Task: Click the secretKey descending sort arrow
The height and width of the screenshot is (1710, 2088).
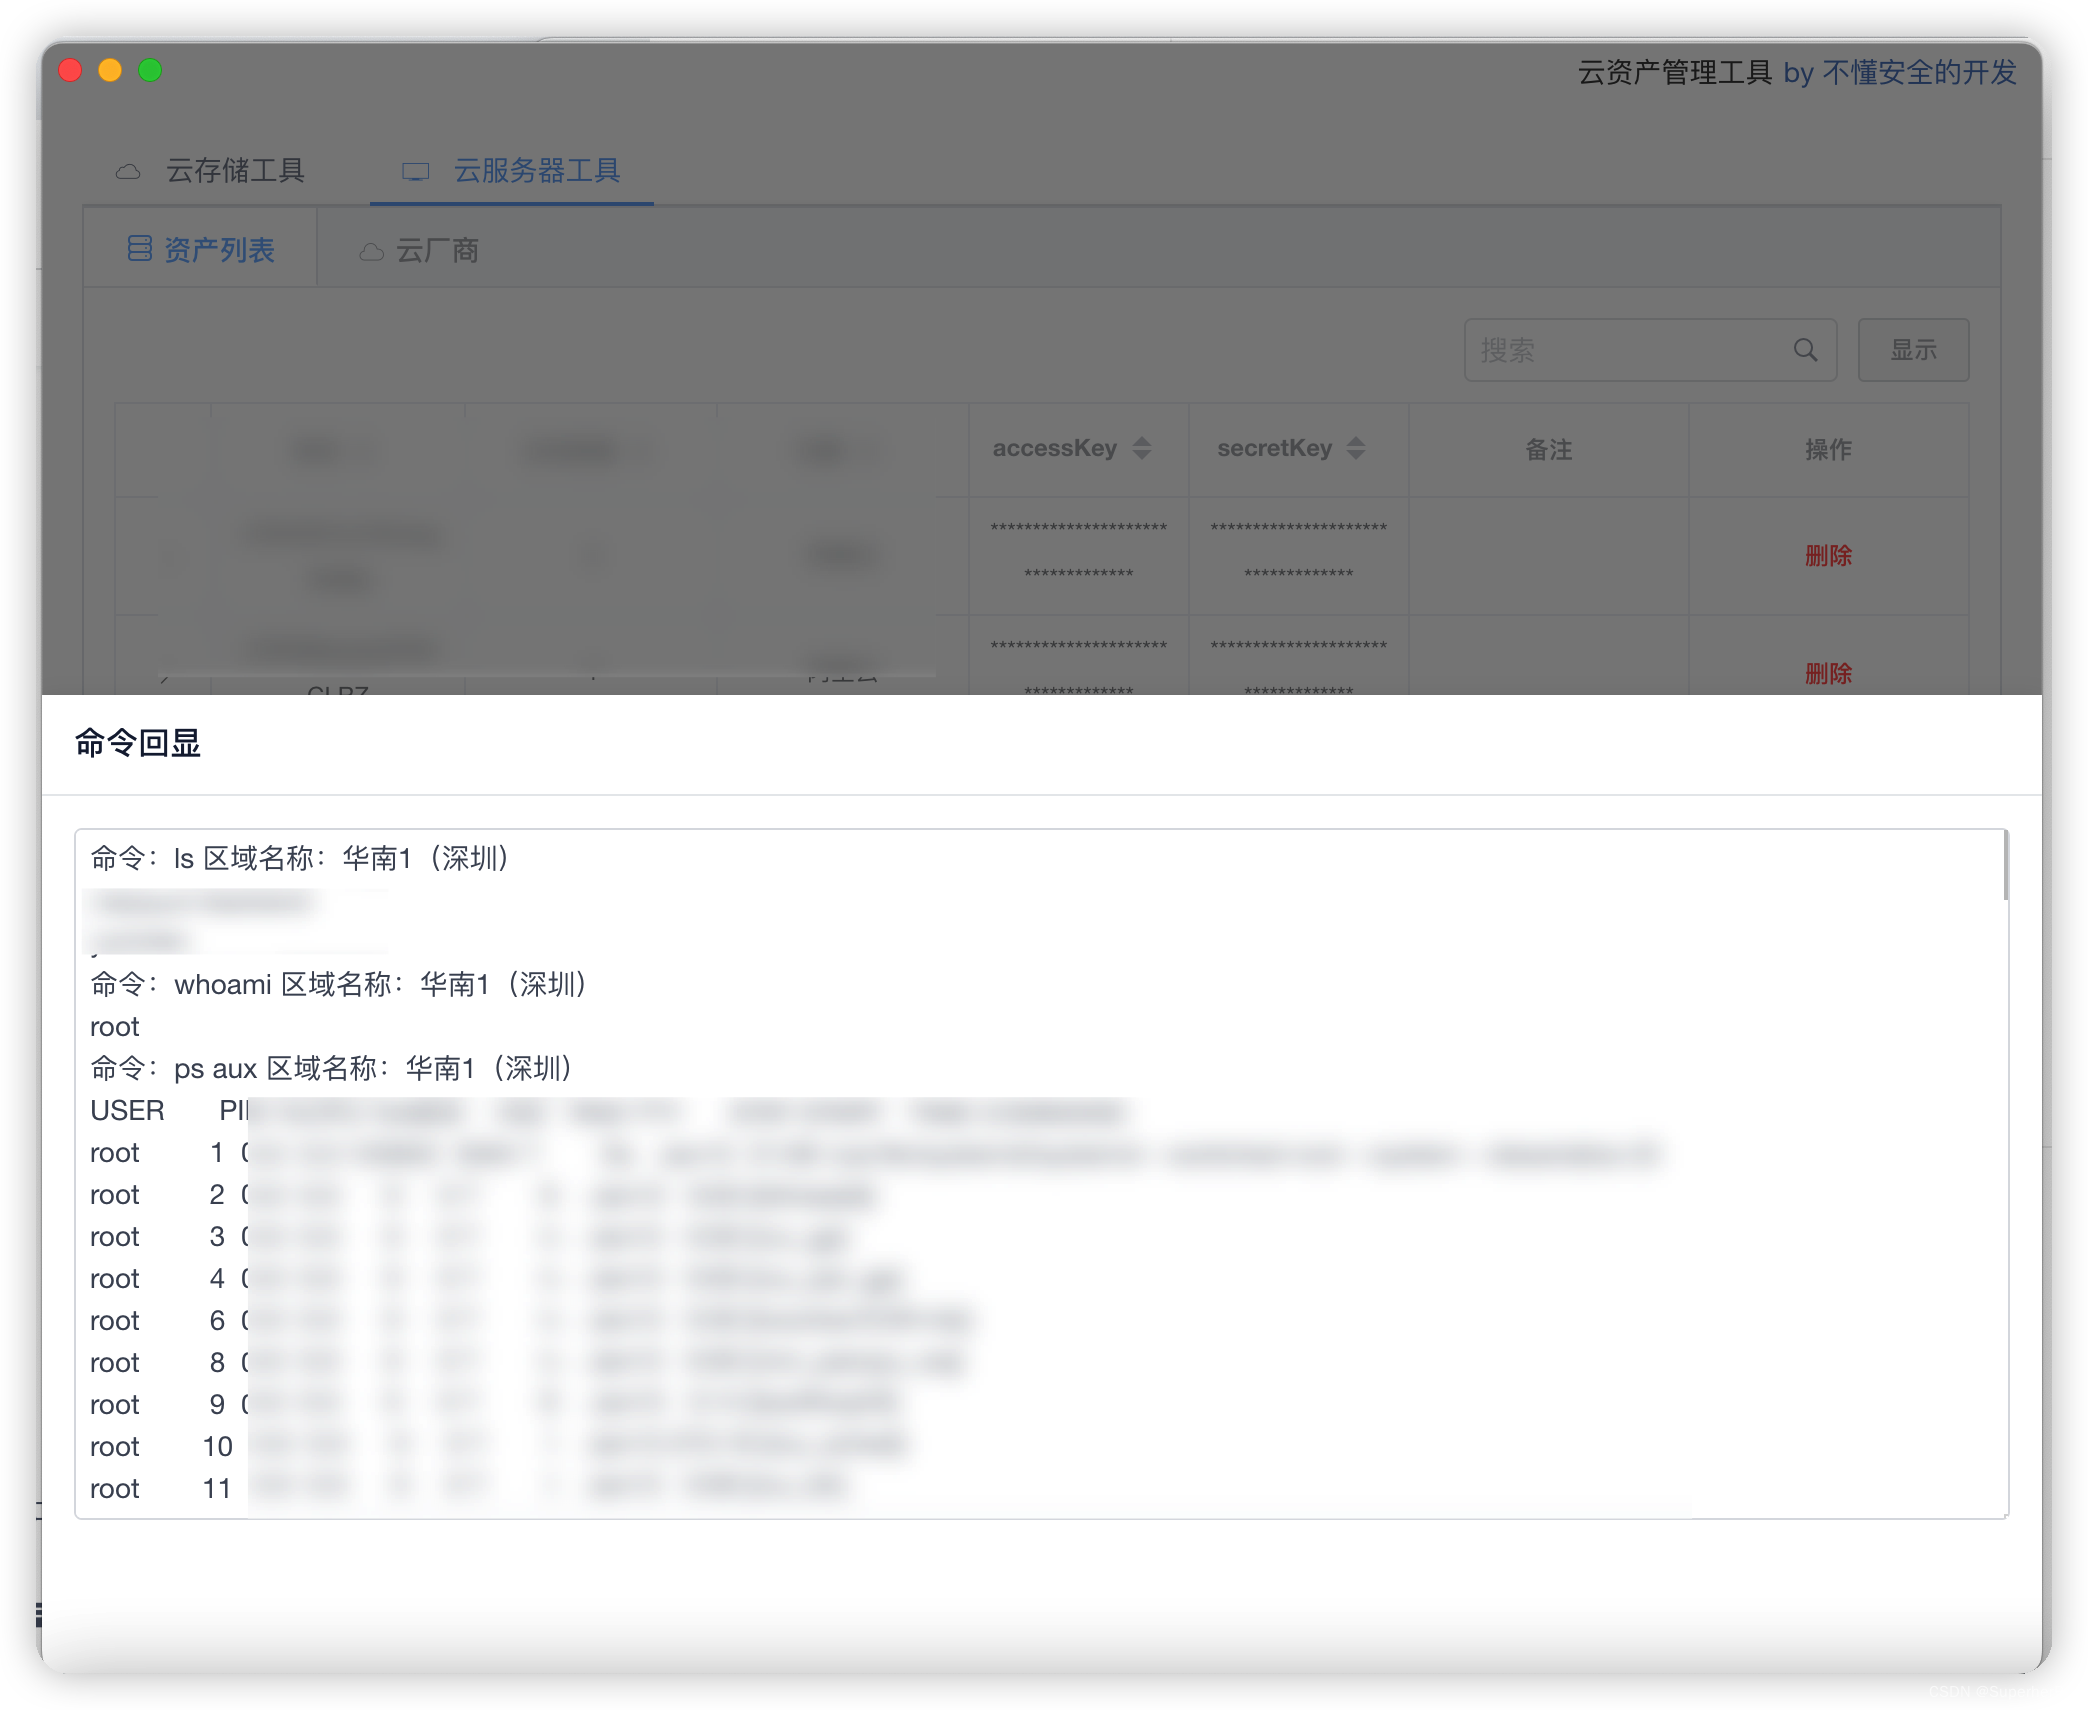Action: 1356,455
